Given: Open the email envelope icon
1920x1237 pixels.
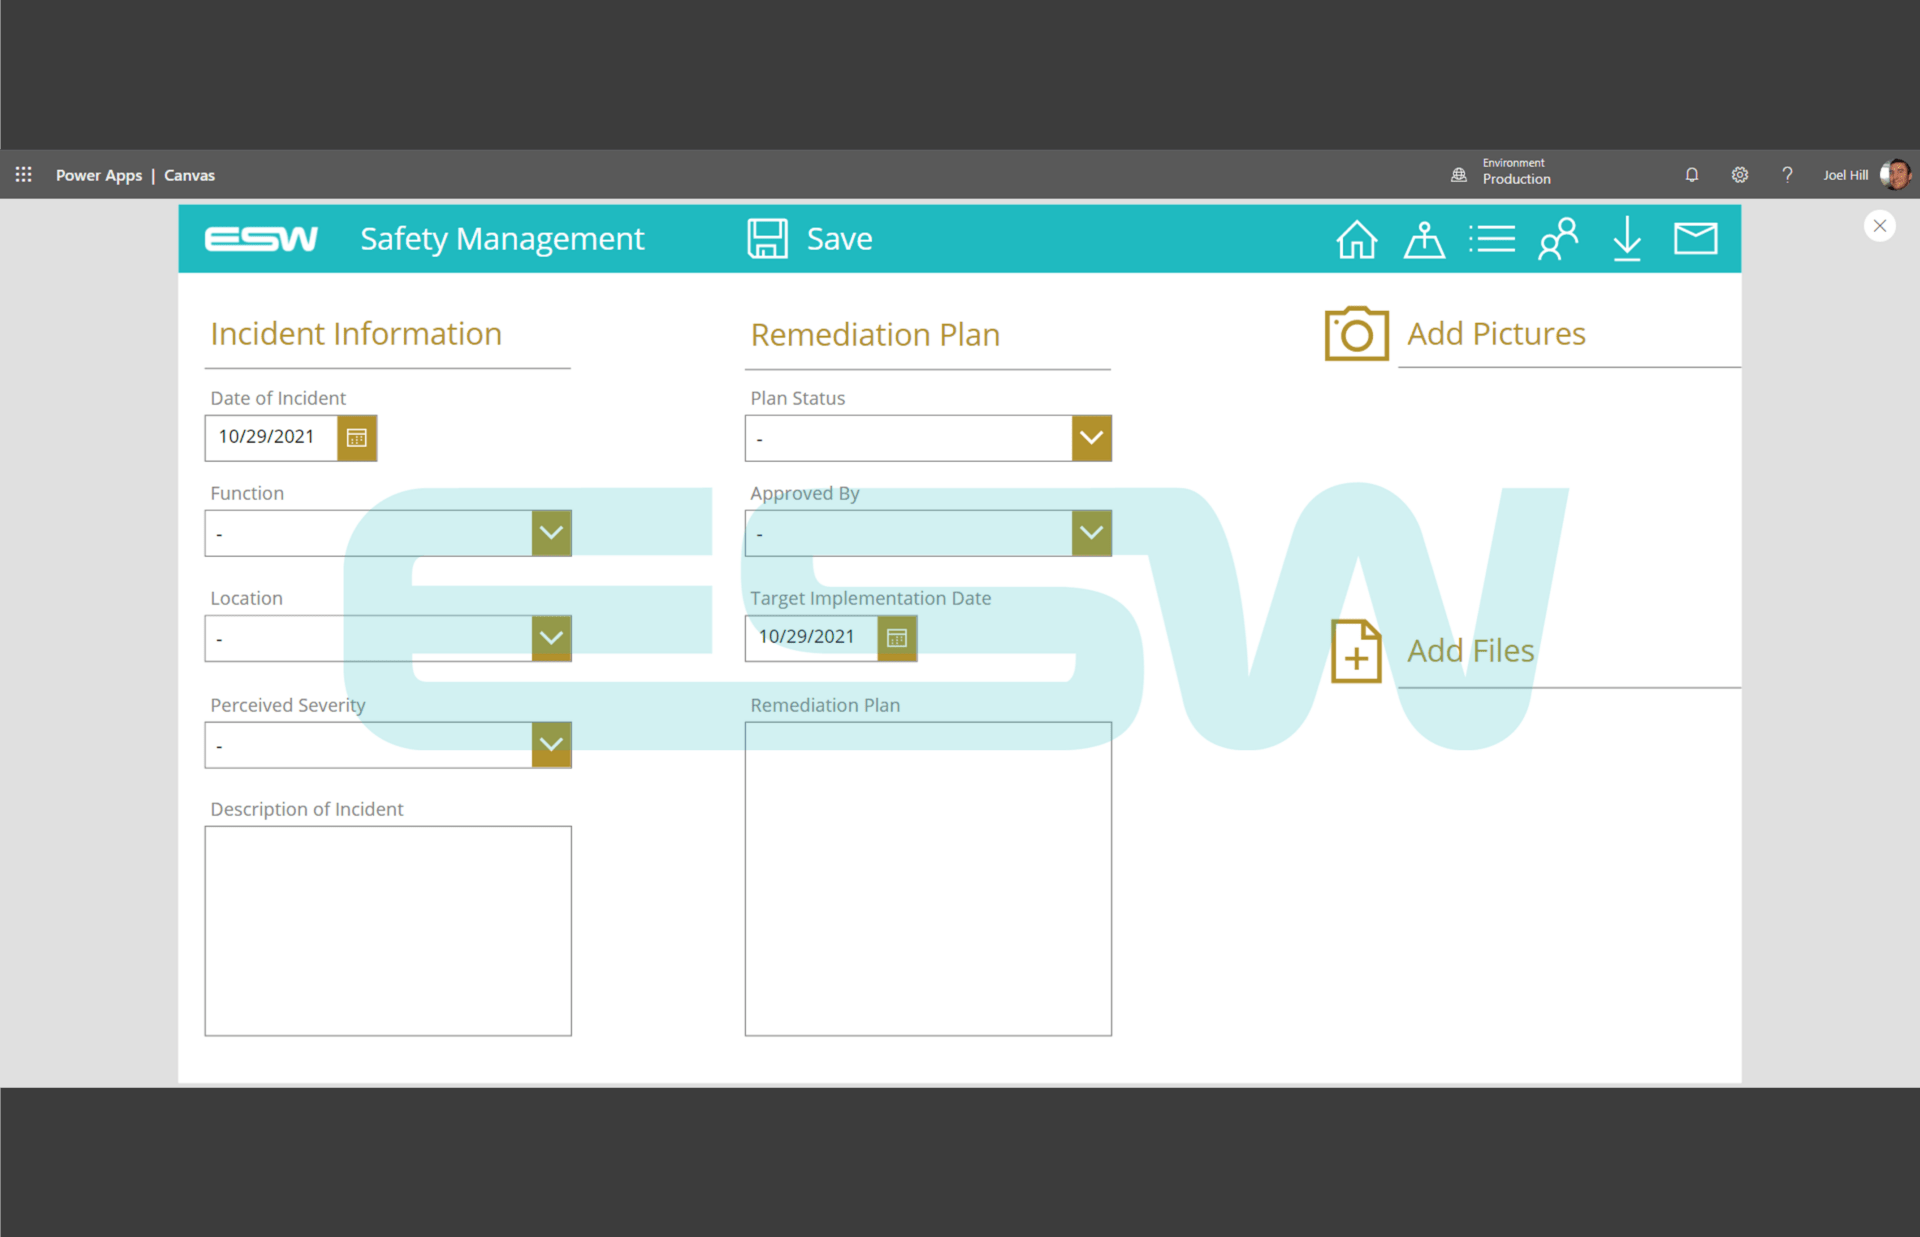Looking at the screenshot, I should 1695,238.
